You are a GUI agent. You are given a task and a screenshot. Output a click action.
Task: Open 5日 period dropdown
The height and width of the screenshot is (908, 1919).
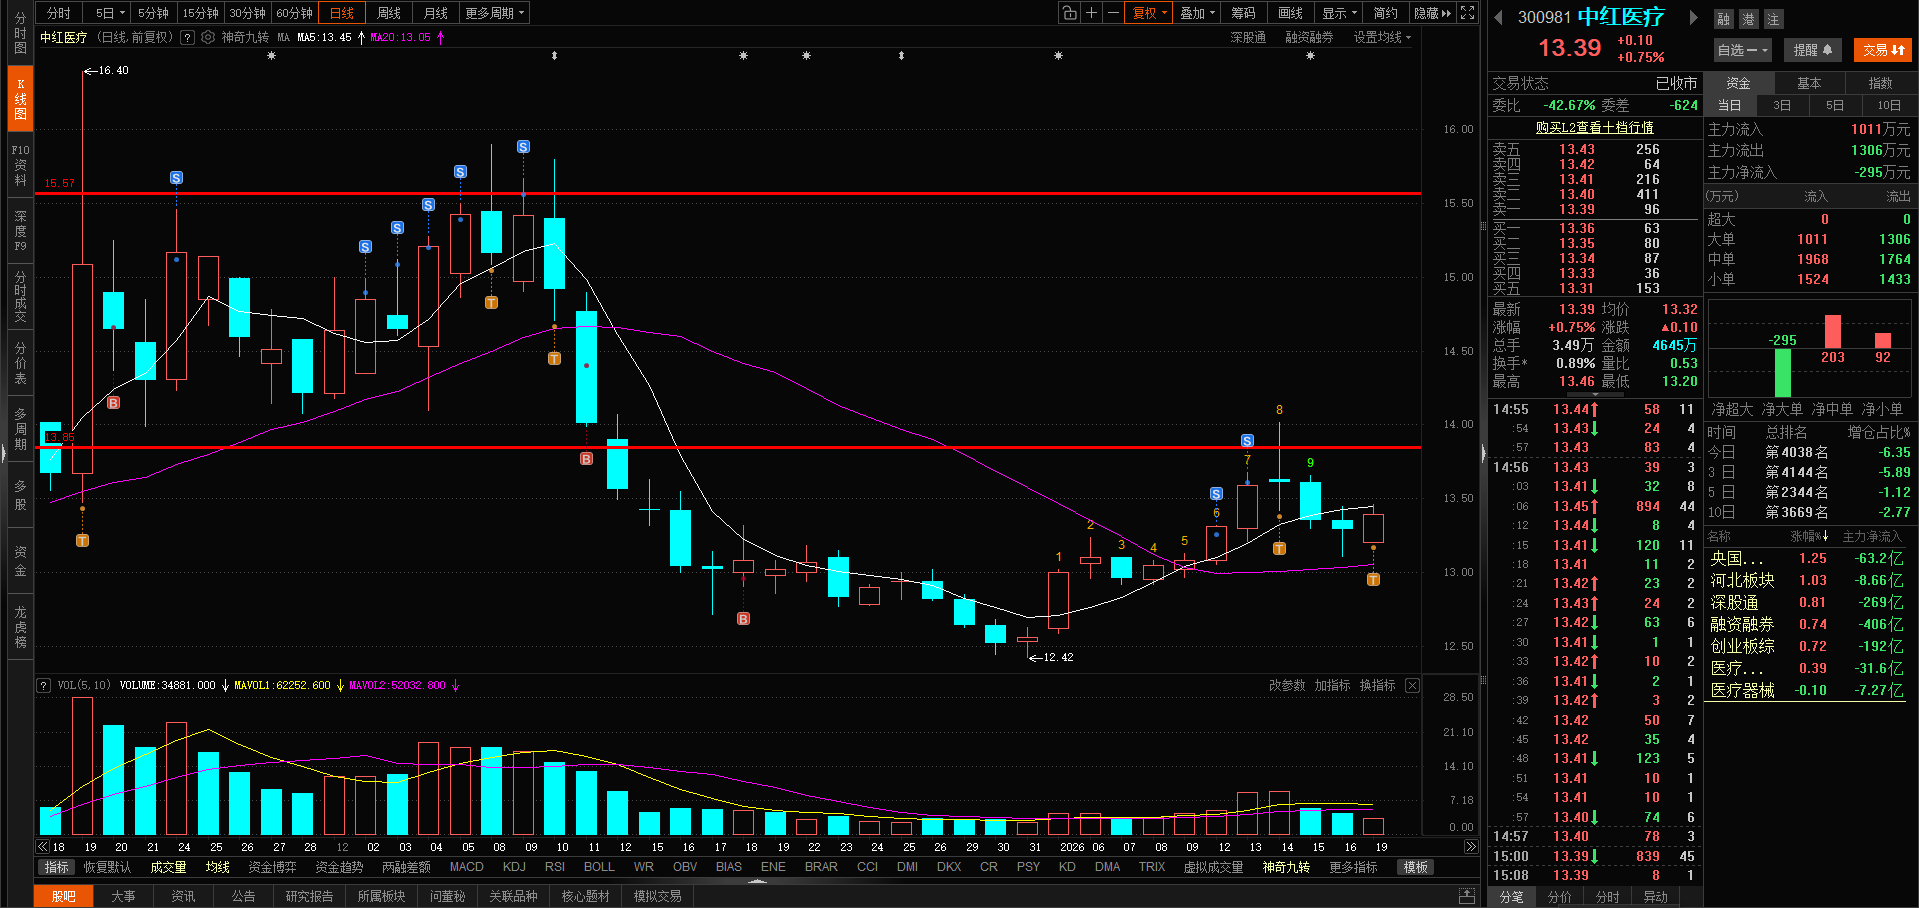coord(110,13)
